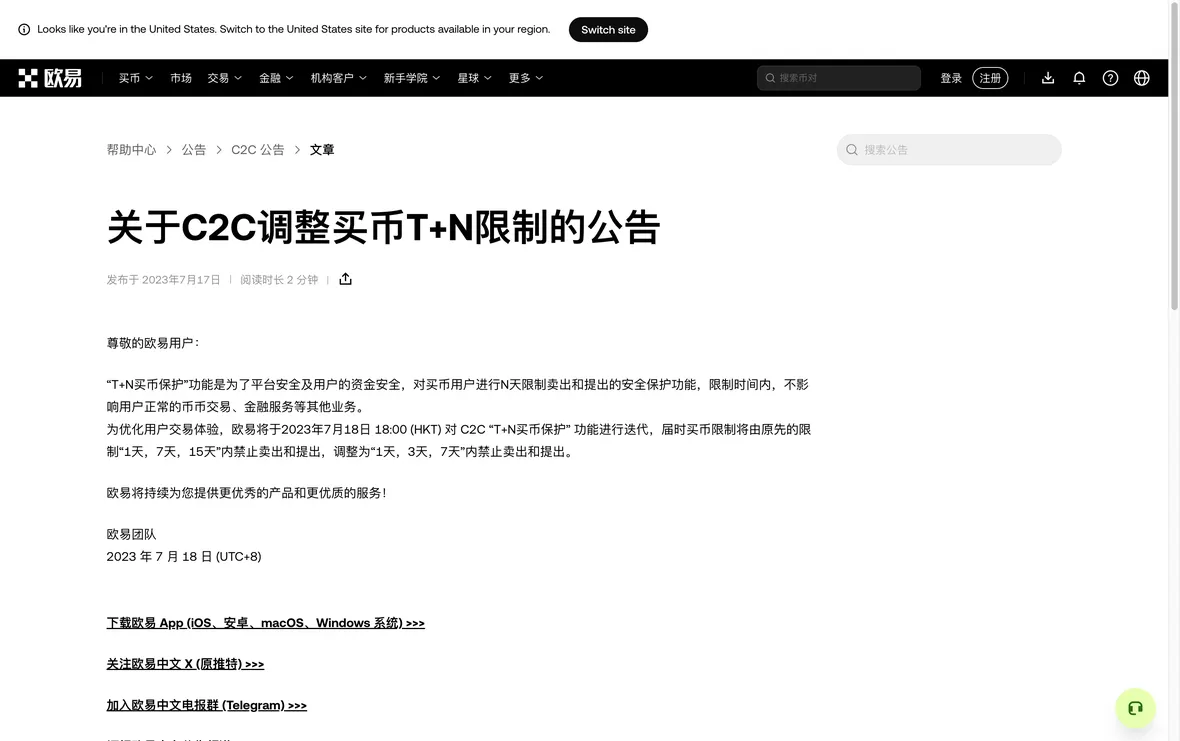Image resolution: width=1180 pixels, height=741 pixels.
Task: Expand the 机构客户 dropdown menu
Action: 339,78
